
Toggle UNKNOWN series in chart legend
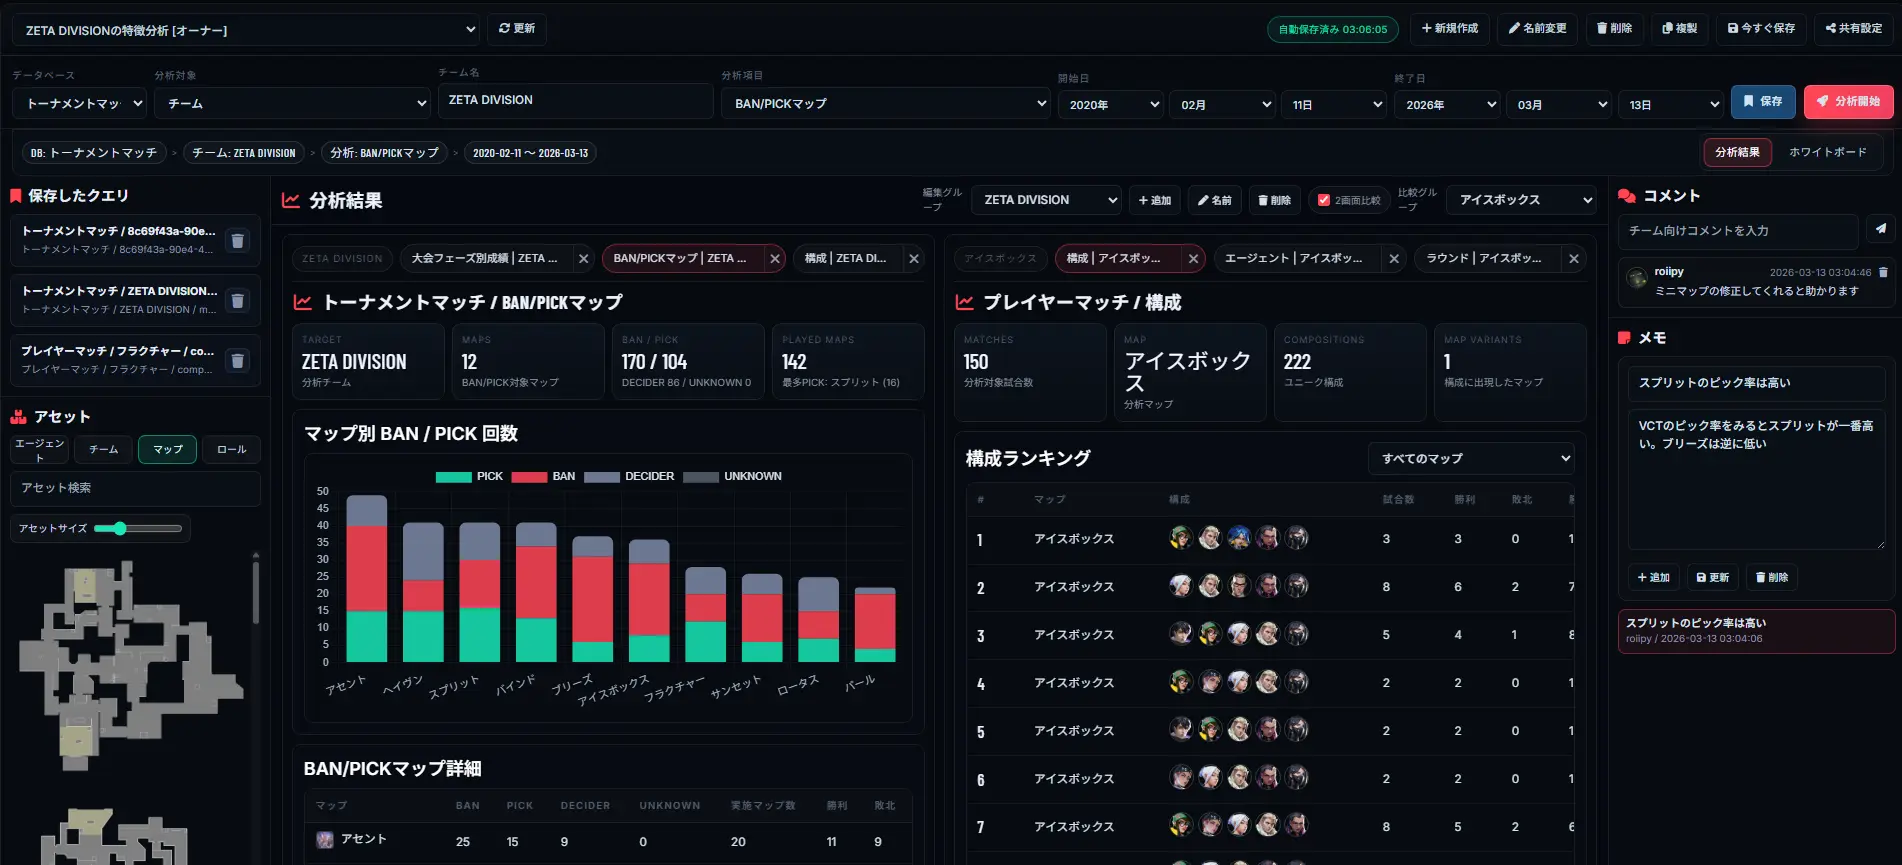[732, 476]
